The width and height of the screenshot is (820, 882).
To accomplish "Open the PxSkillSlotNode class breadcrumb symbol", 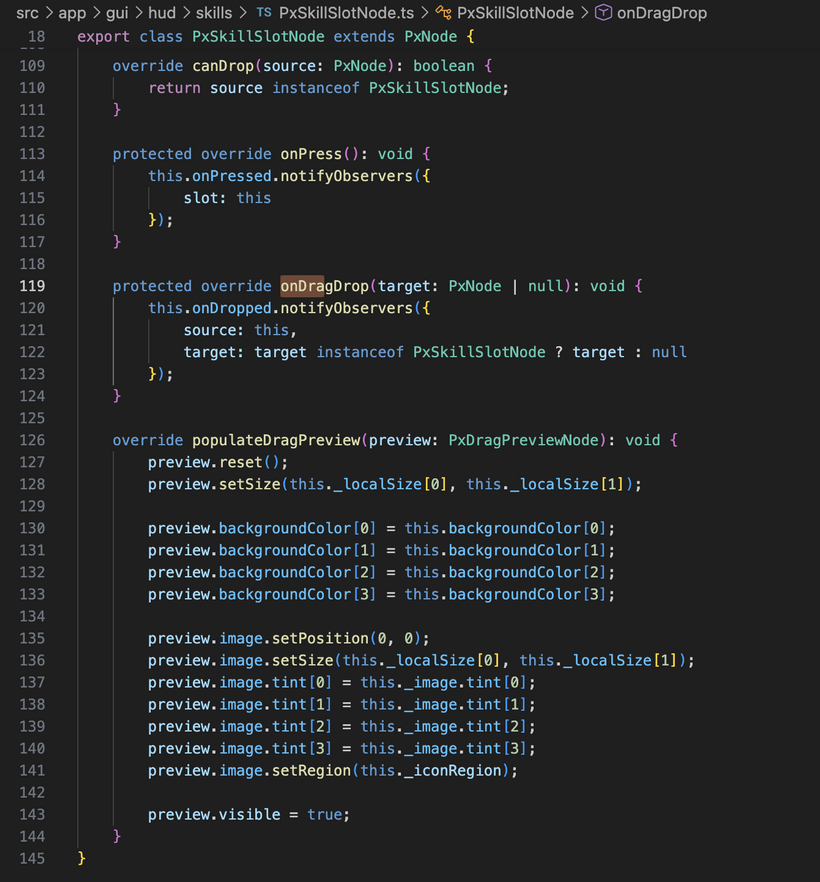I will click(515, 13).
